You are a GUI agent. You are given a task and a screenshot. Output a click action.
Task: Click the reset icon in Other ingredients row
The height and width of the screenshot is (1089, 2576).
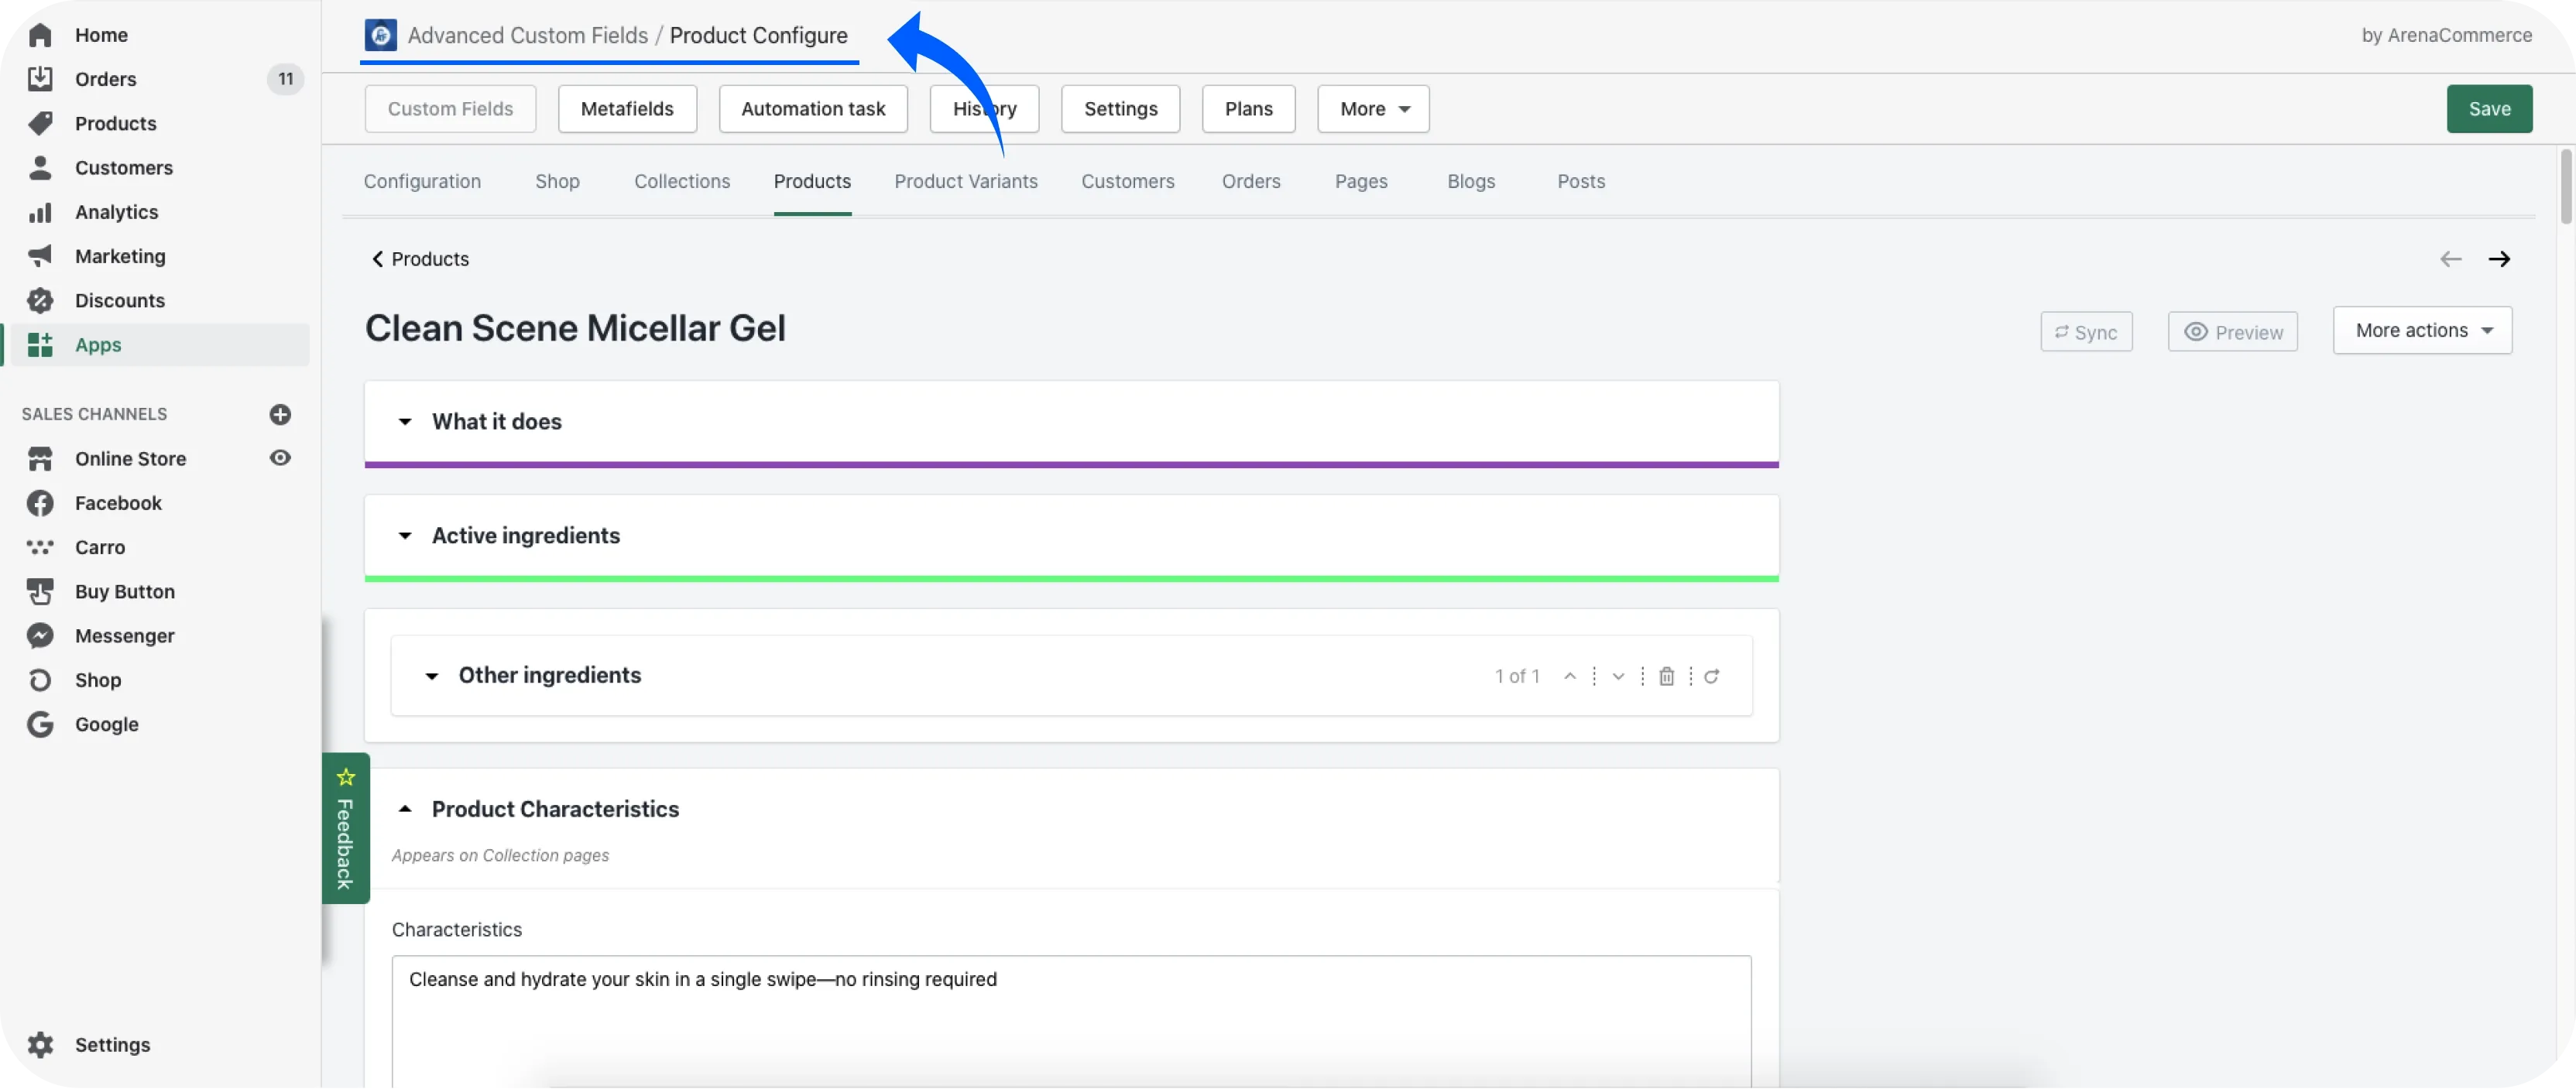pos(1712,676)
